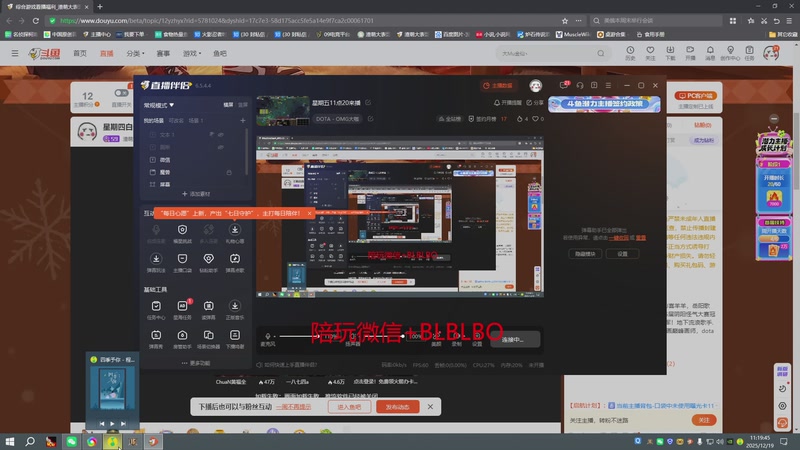Expand 更多功能 more functions
This screenshot has height=450, width=800.
pyautogui.click(x=196, y=363)
